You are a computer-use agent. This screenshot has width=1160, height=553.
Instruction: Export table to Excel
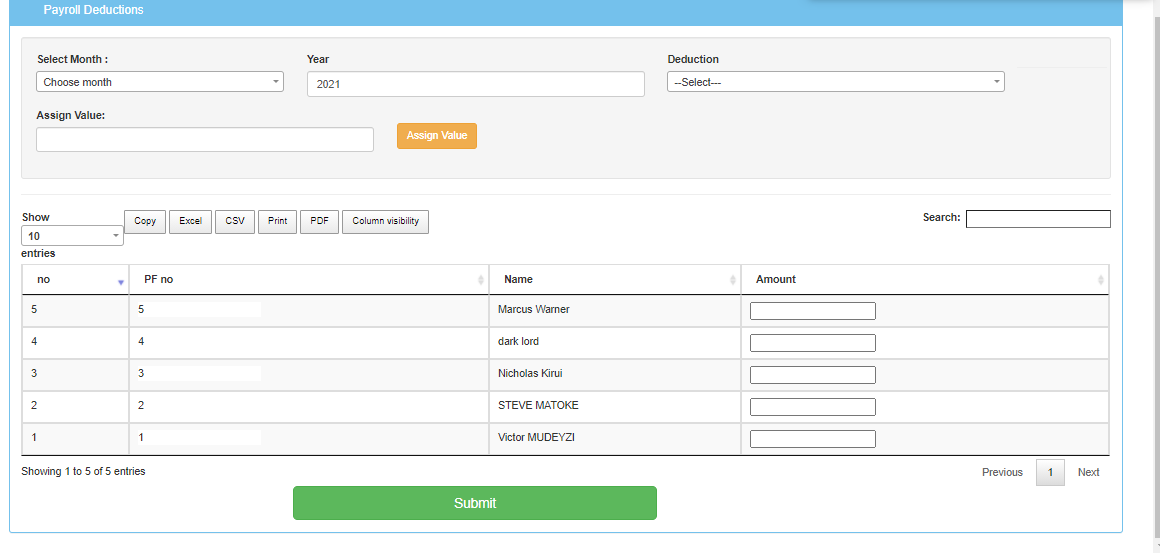coord(190,221)
